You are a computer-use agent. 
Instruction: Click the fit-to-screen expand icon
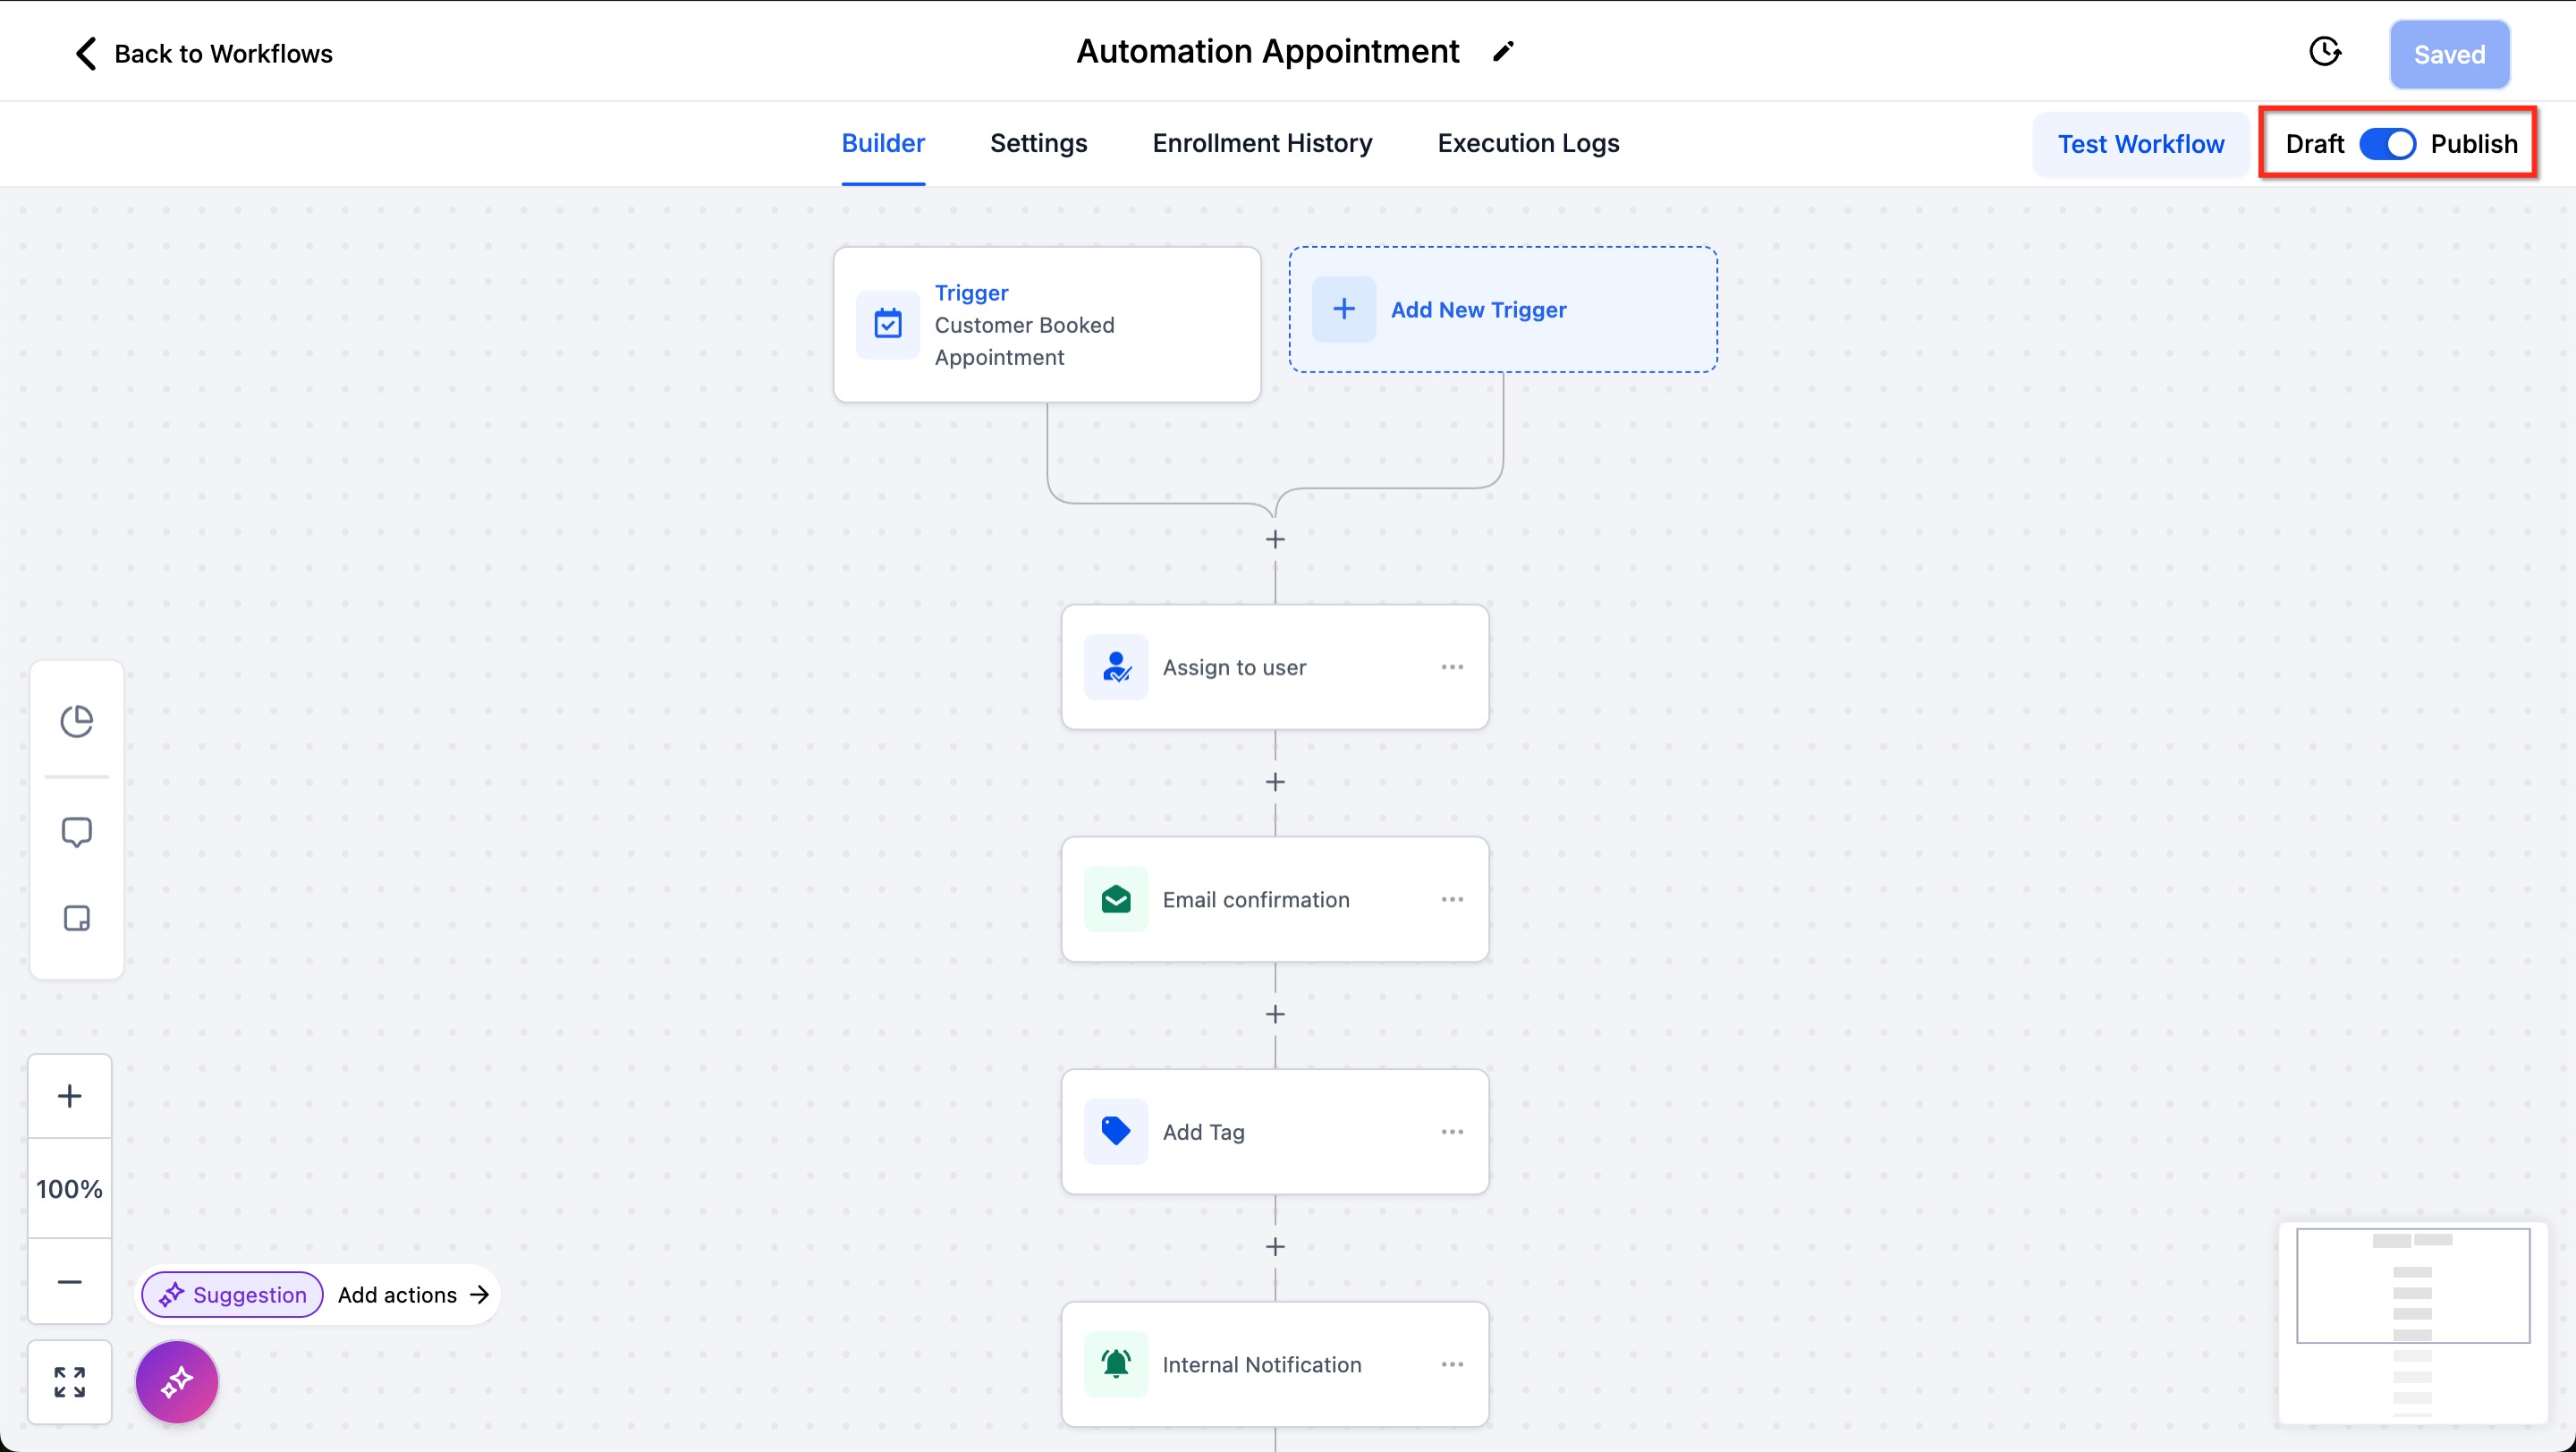70,1382
